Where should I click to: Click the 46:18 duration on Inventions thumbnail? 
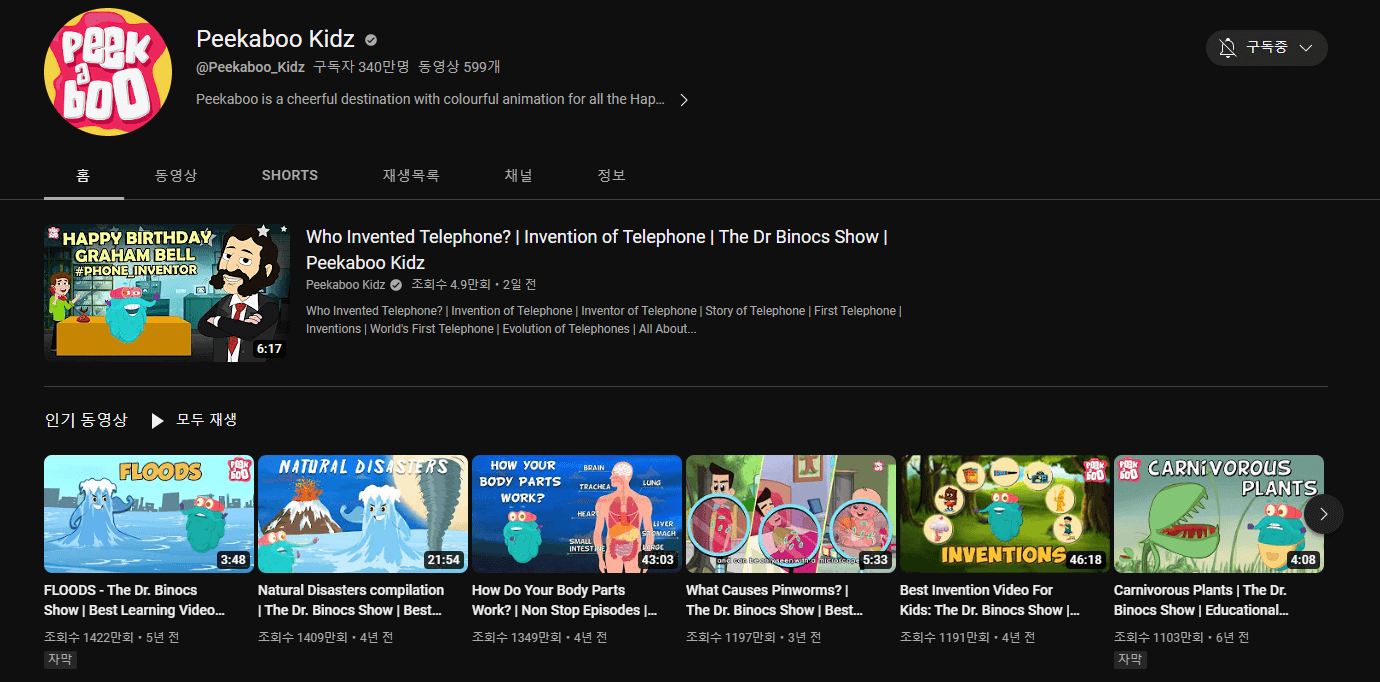click(x=1085, y=560)
